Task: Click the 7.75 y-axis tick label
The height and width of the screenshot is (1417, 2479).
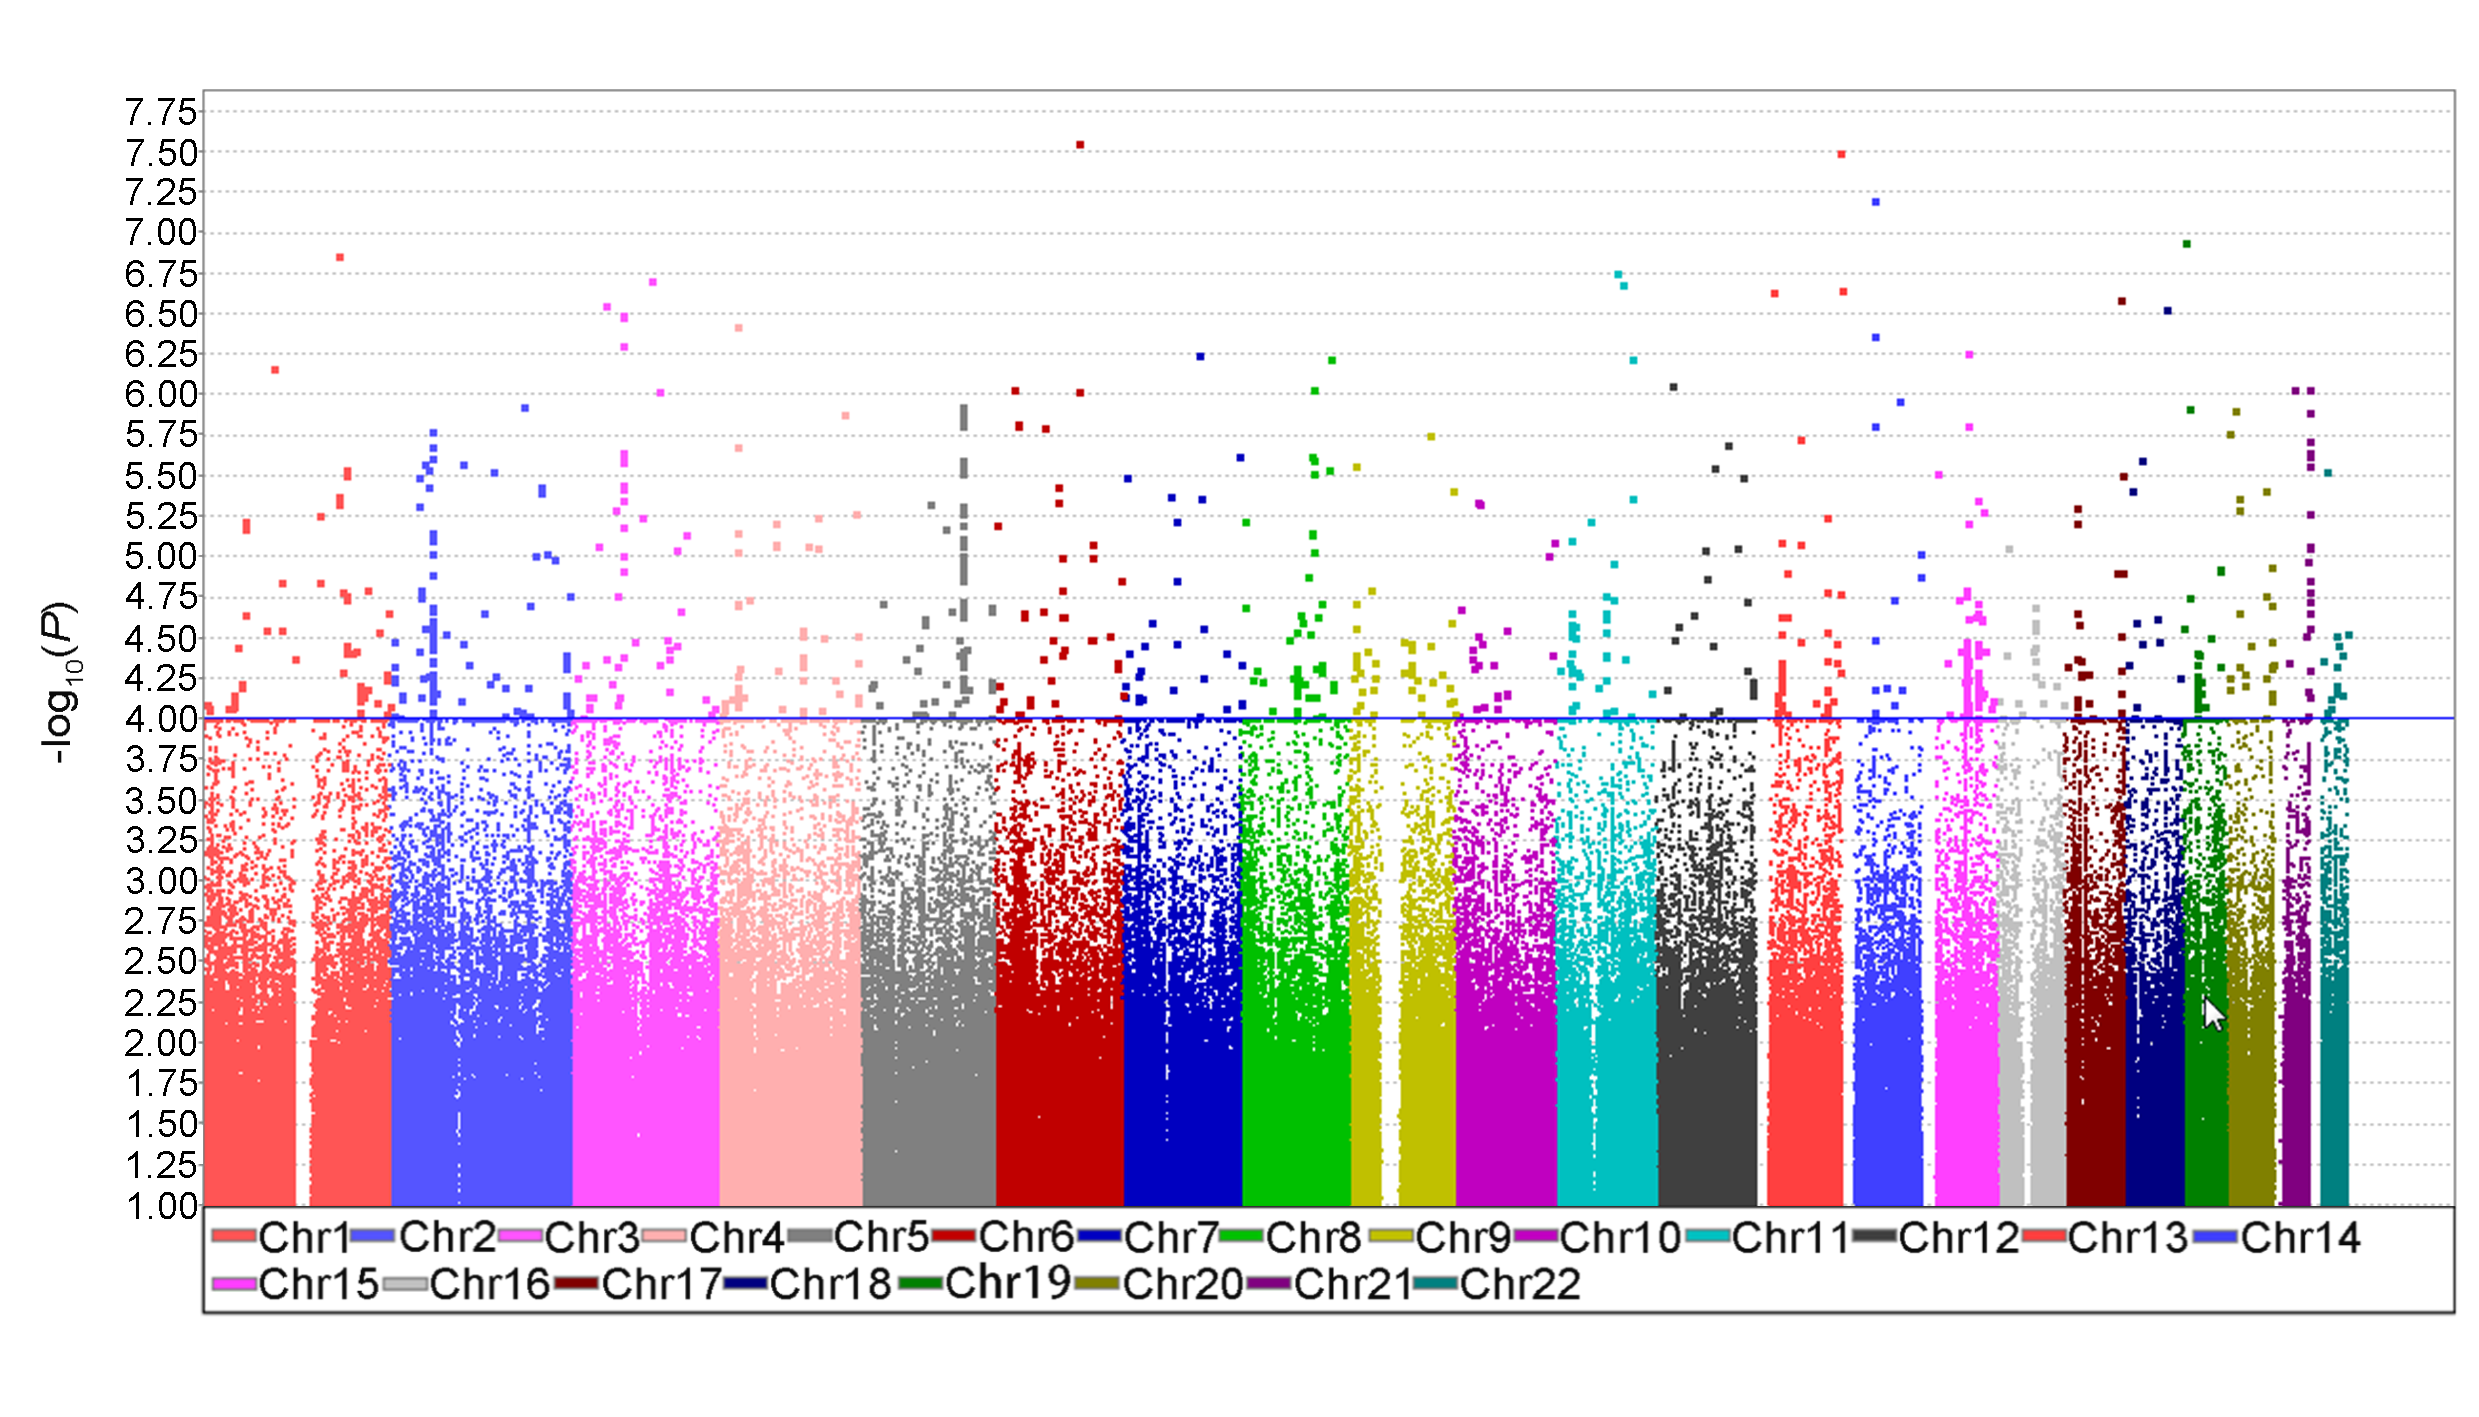Action: 161,113
